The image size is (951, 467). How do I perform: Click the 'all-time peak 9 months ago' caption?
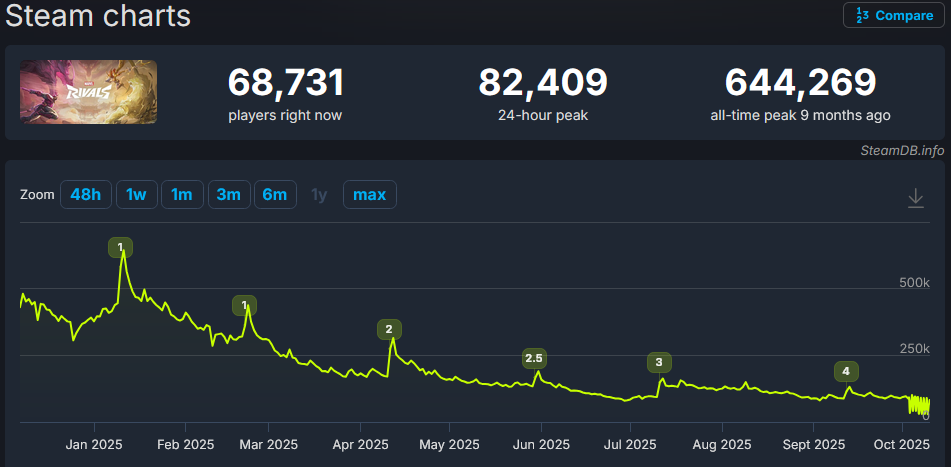[801, 115]
